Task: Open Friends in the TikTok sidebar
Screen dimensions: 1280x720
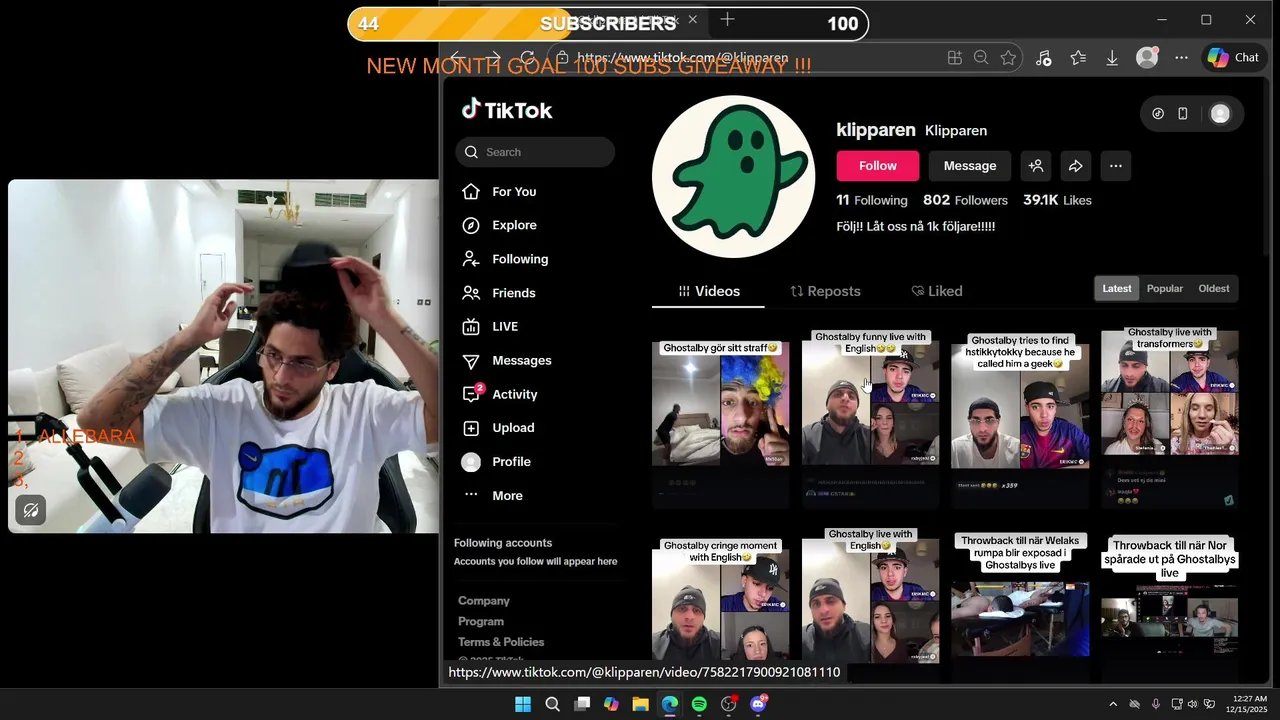Action: point(499,293)
